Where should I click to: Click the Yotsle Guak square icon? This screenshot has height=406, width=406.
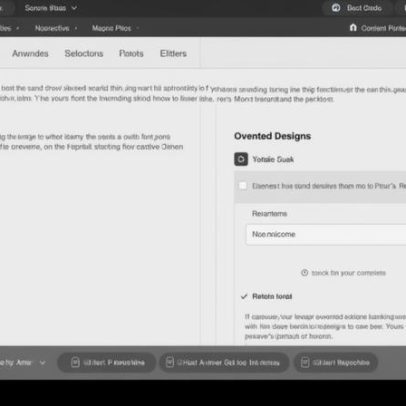[x=241, y=159]
